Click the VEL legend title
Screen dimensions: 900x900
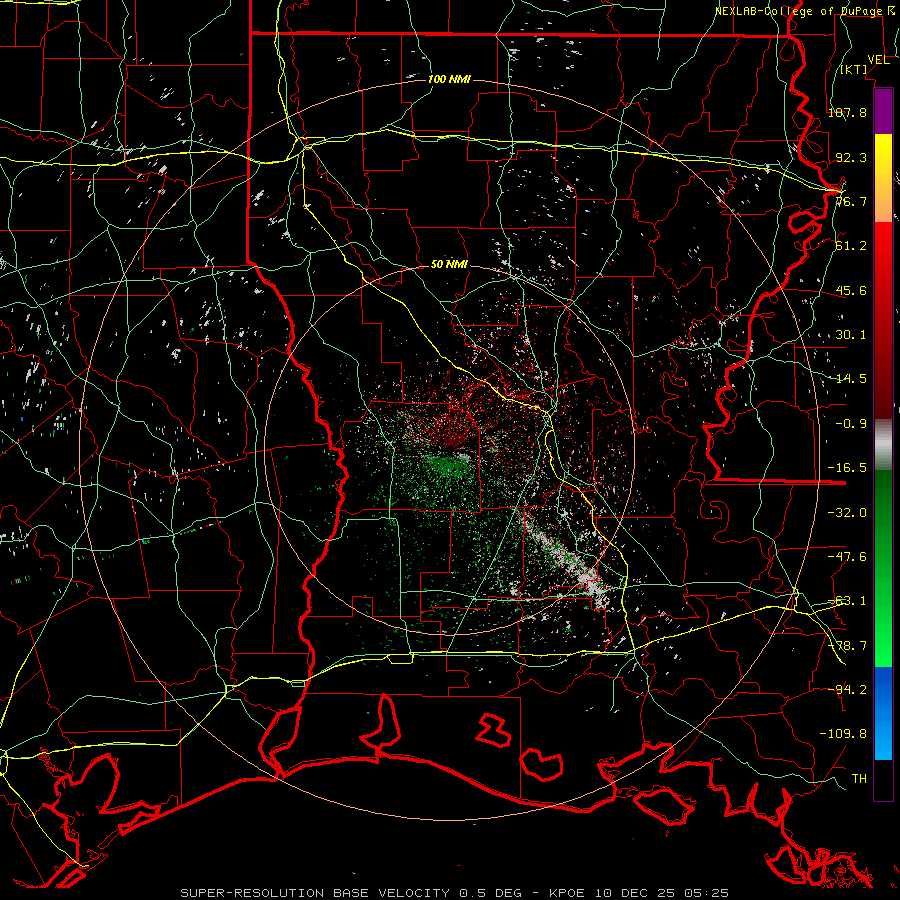(878, 60)
